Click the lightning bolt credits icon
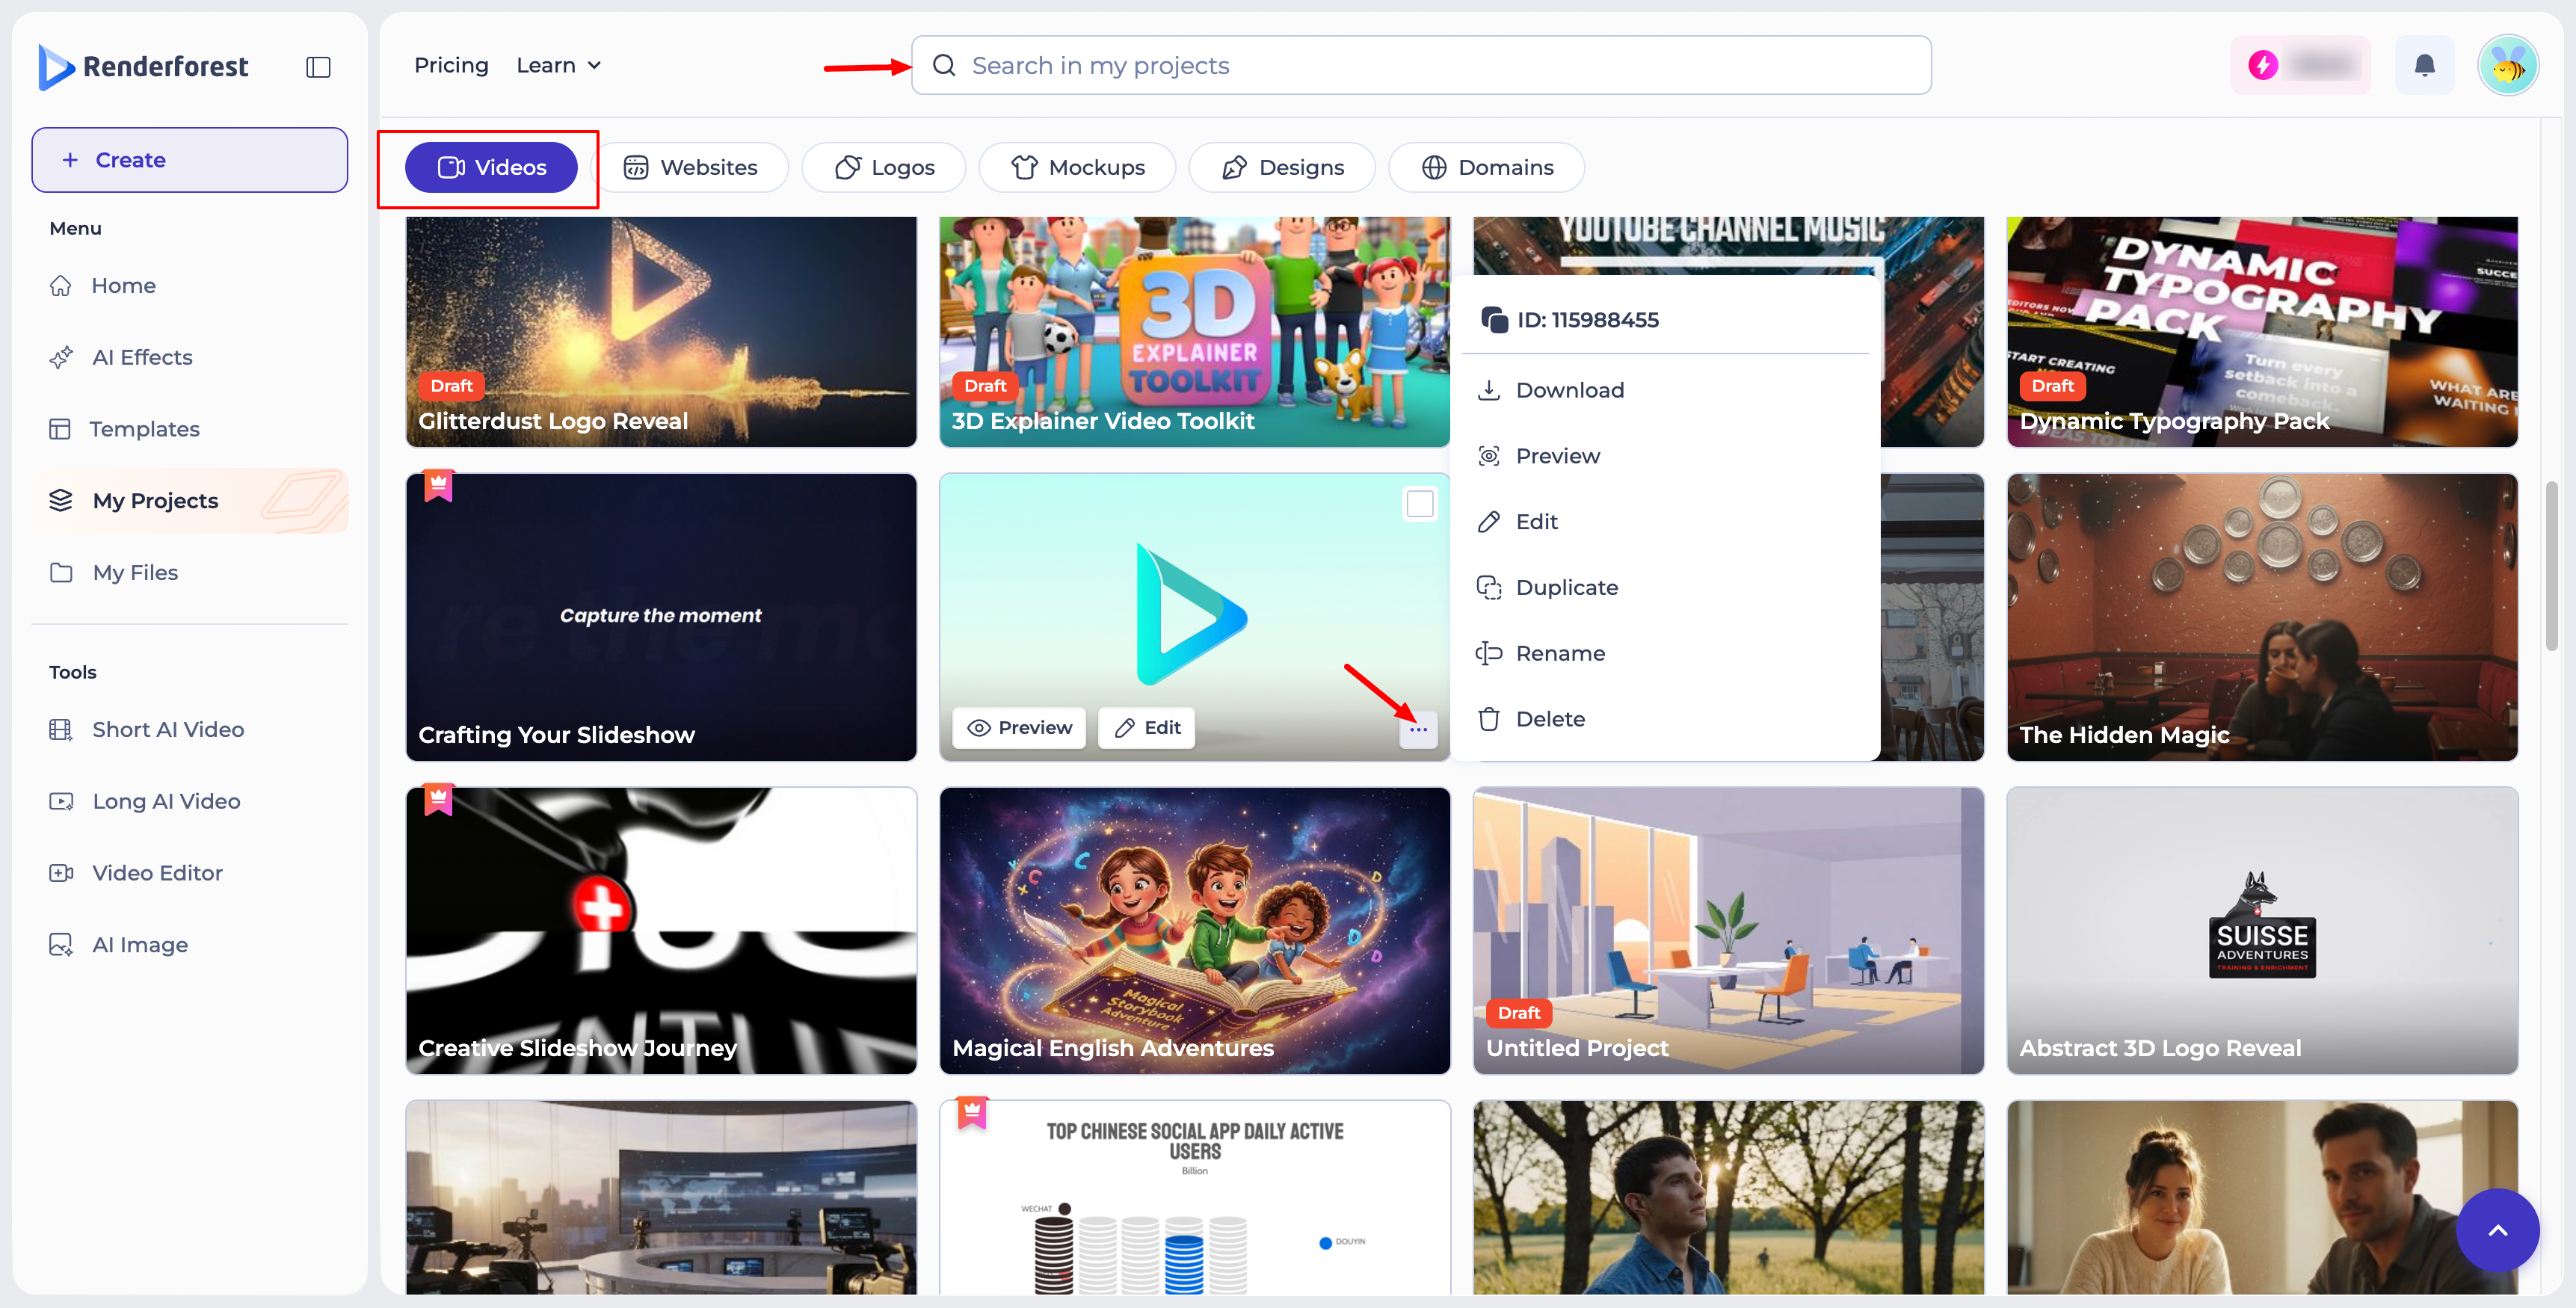The image size is (2576, 1308). (2263, 66)
